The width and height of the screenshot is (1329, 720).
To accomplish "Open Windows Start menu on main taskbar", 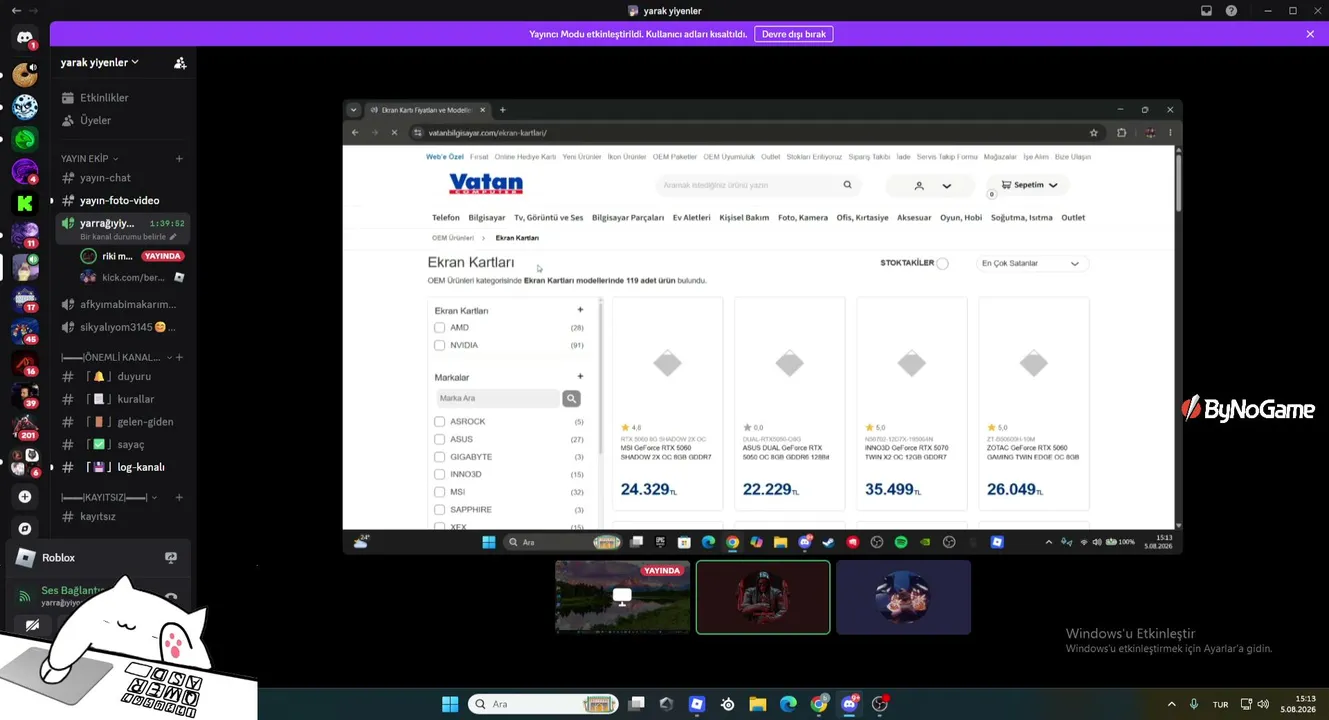I will pyautogui.click(x=450, y=704).
